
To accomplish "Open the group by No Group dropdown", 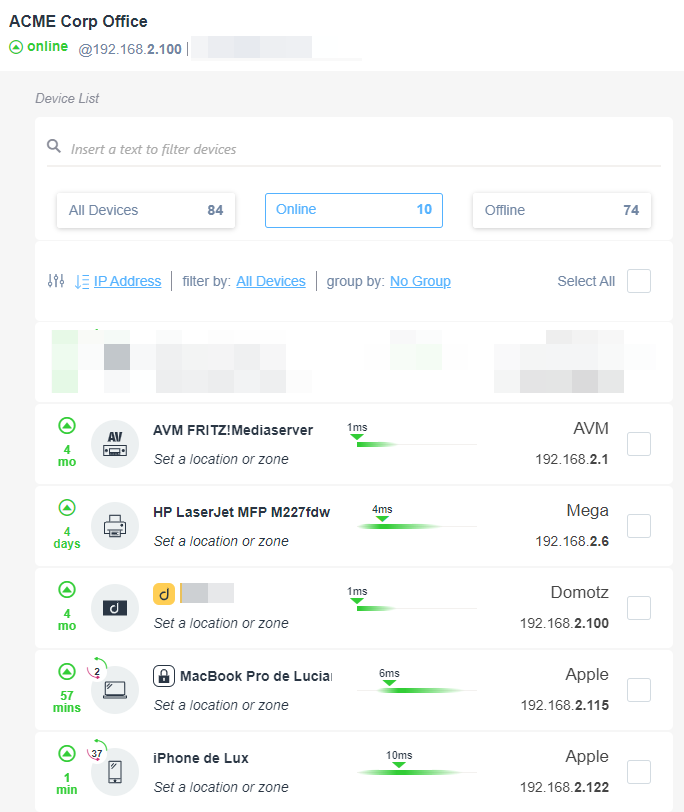I will click(x=420, y=281).
